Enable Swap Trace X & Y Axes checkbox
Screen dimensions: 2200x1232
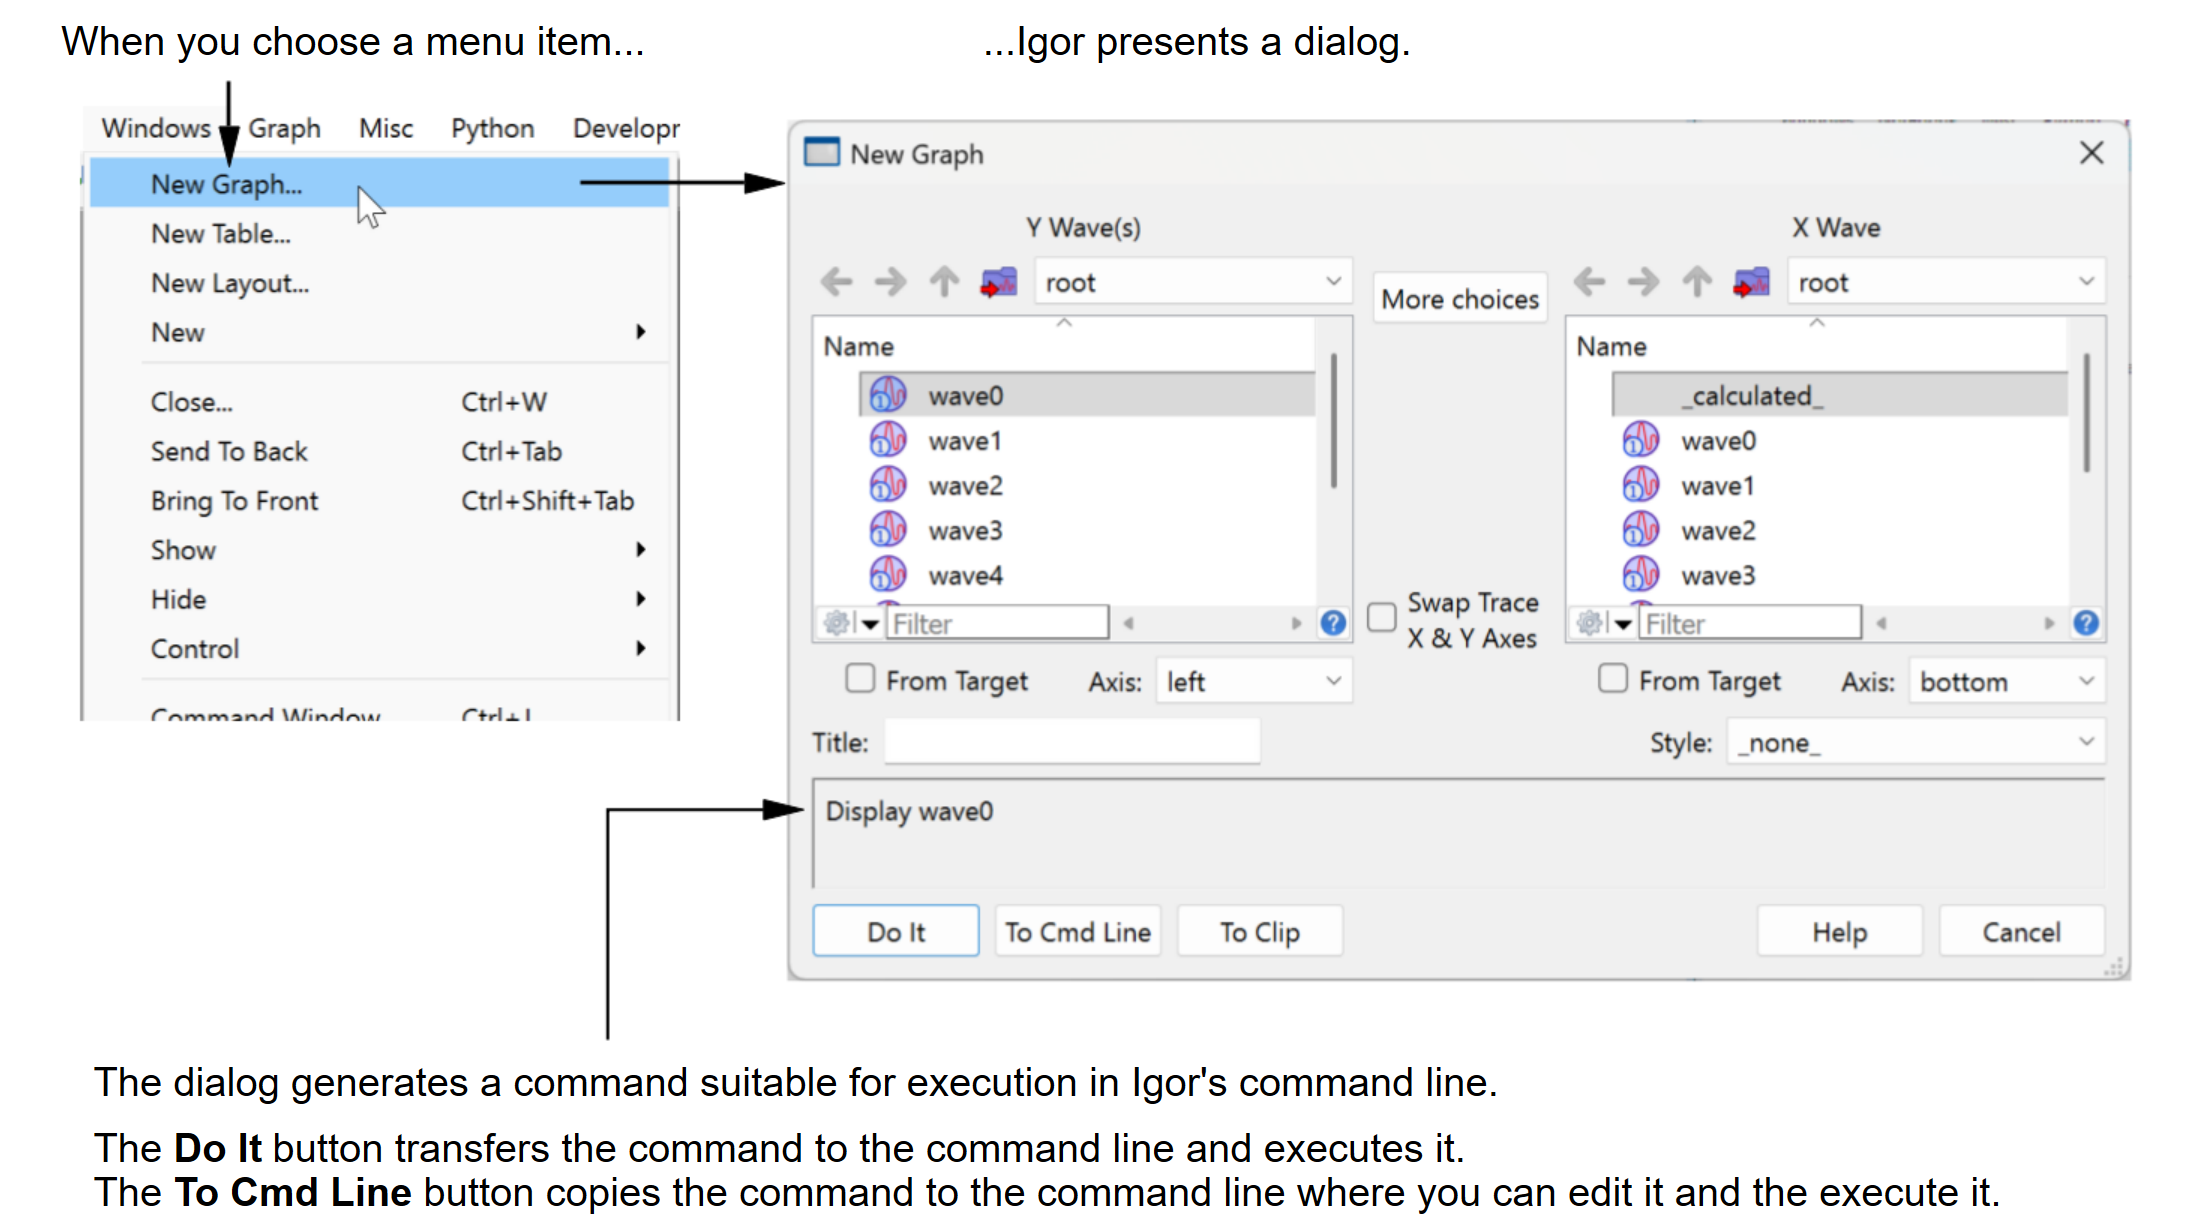point(1382,618)
